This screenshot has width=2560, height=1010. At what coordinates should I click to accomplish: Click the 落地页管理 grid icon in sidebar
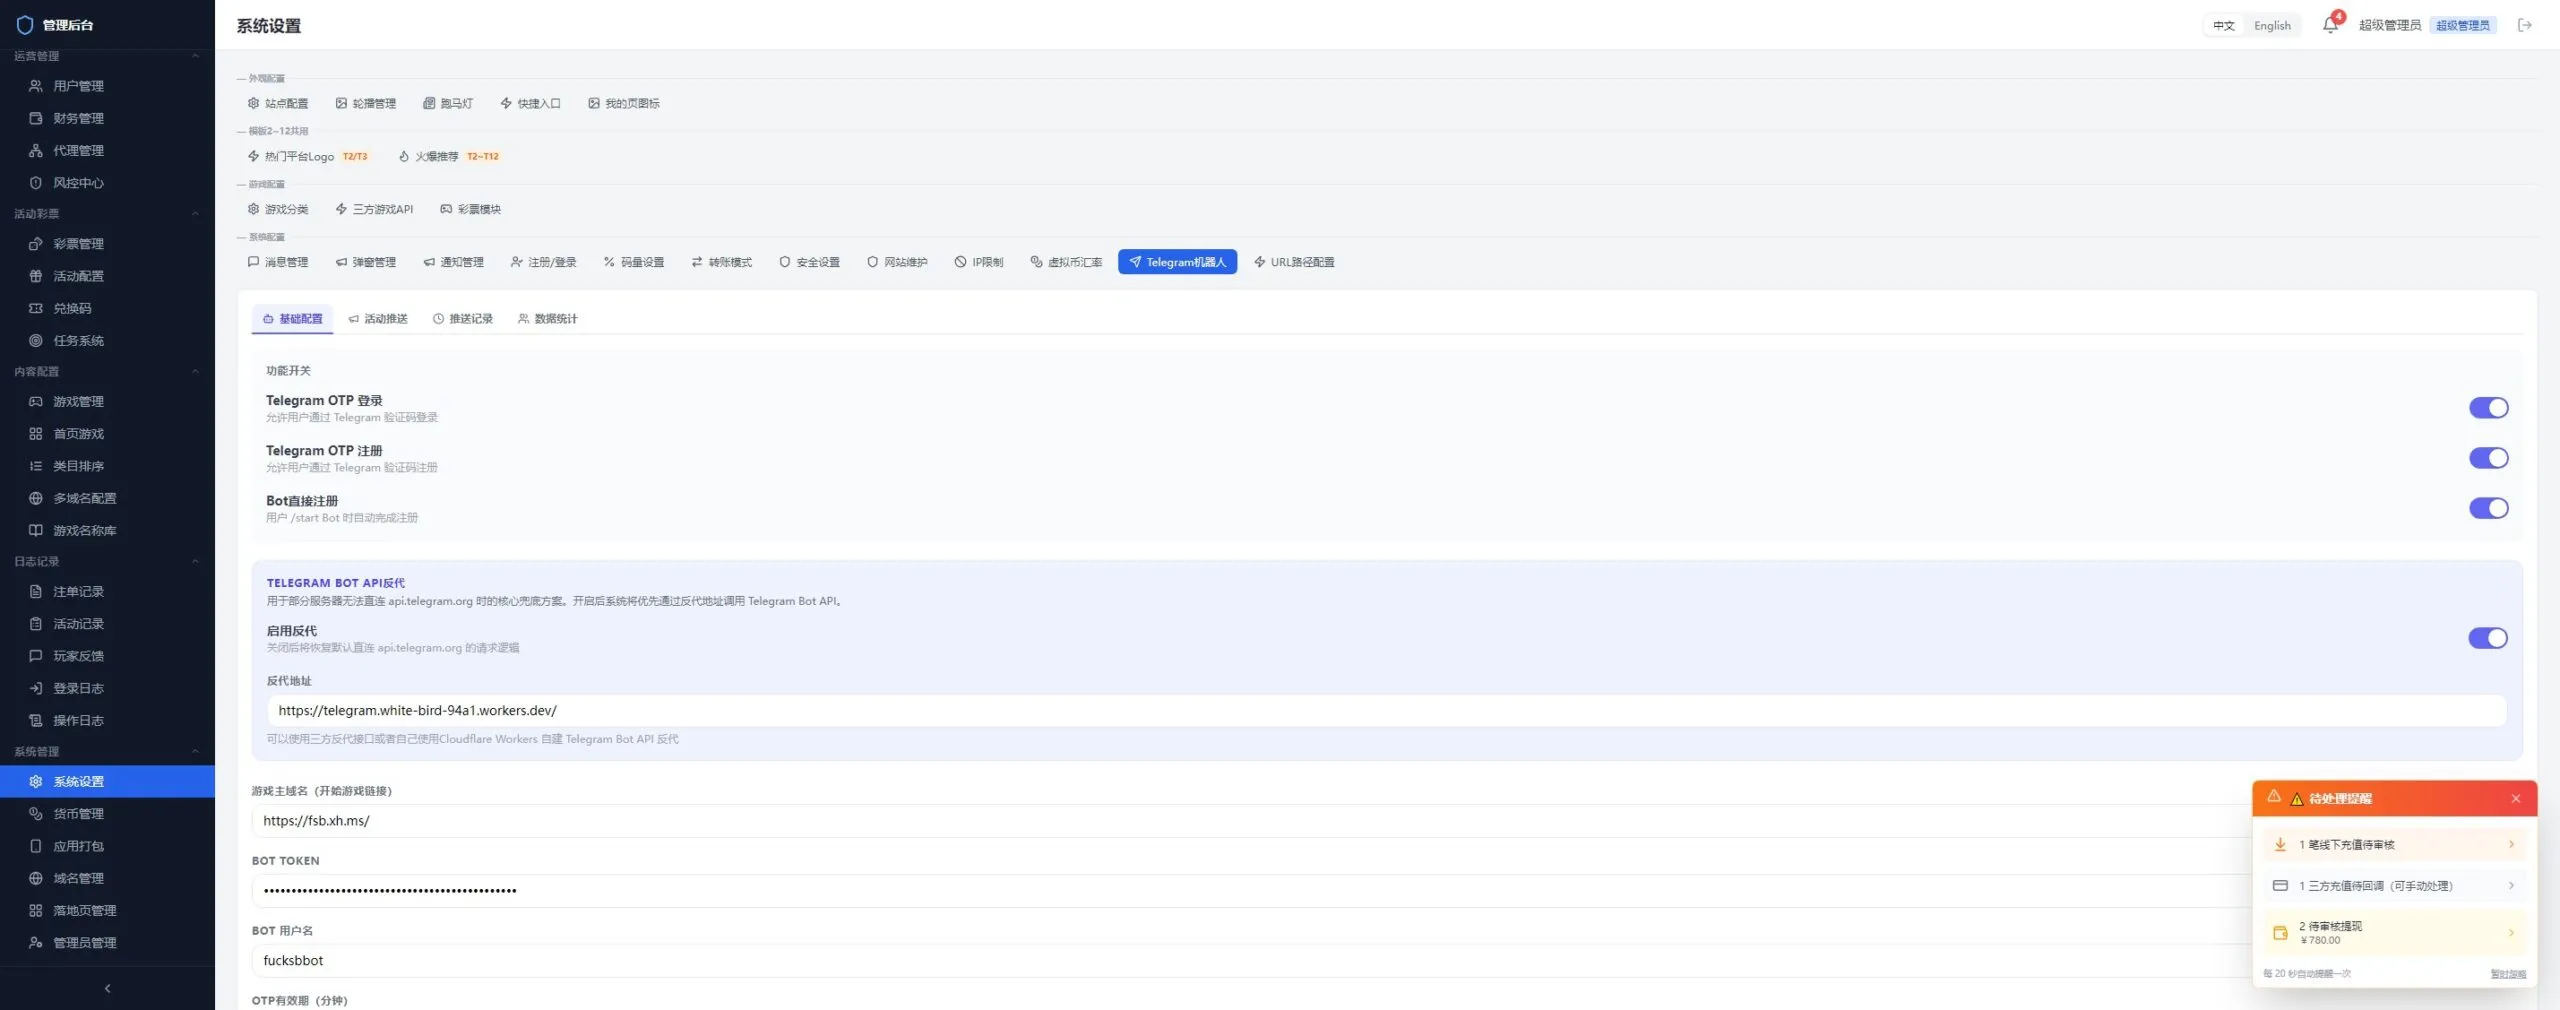tap(36, 911)
